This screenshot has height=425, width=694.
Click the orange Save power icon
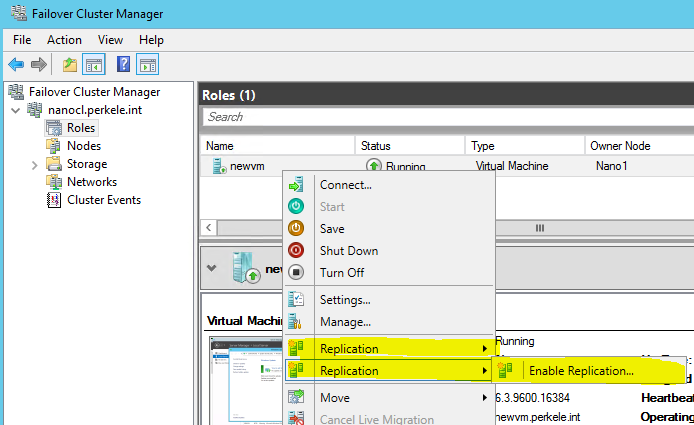pyautogui.click(x=296, y=228)
